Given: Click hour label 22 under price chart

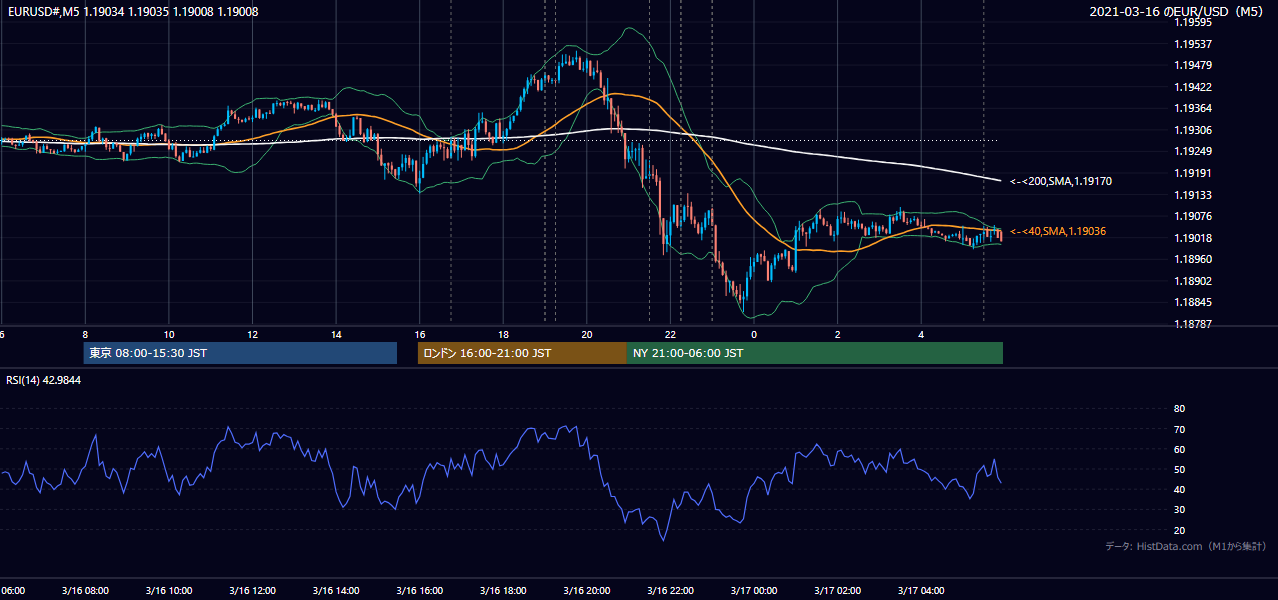Looking at the screenshot, I should click(672, 334).
